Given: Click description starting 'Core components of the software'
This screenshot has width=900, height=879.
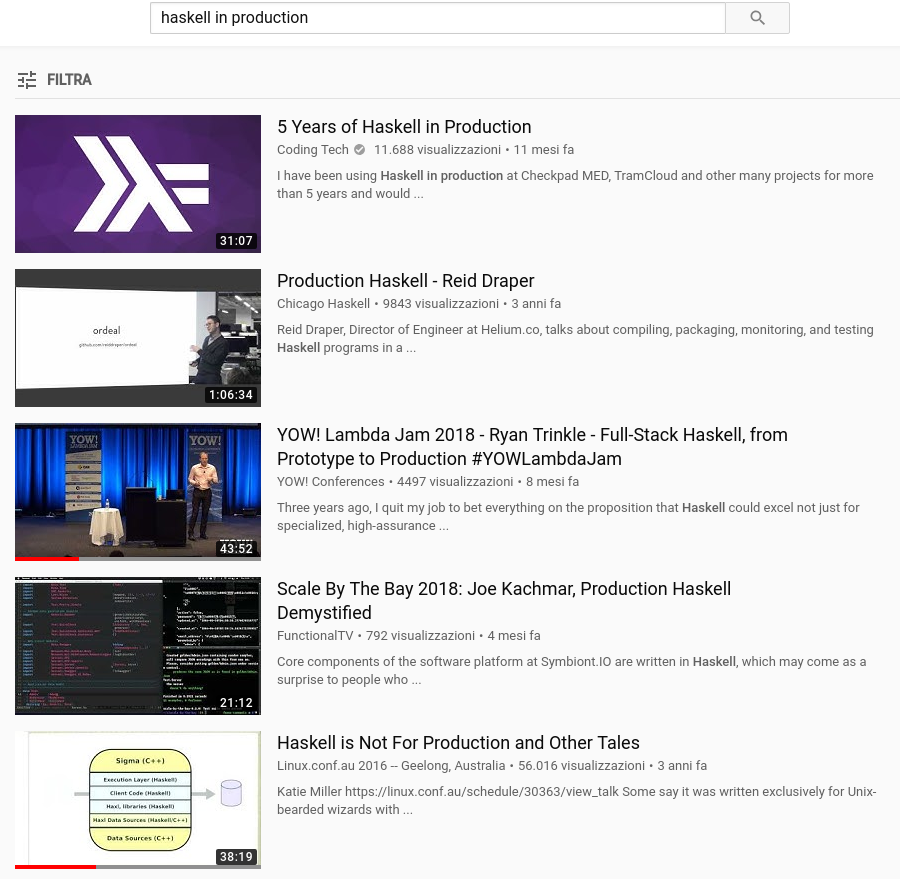Looking at the screenshot, I should click(x=572, y=671).
